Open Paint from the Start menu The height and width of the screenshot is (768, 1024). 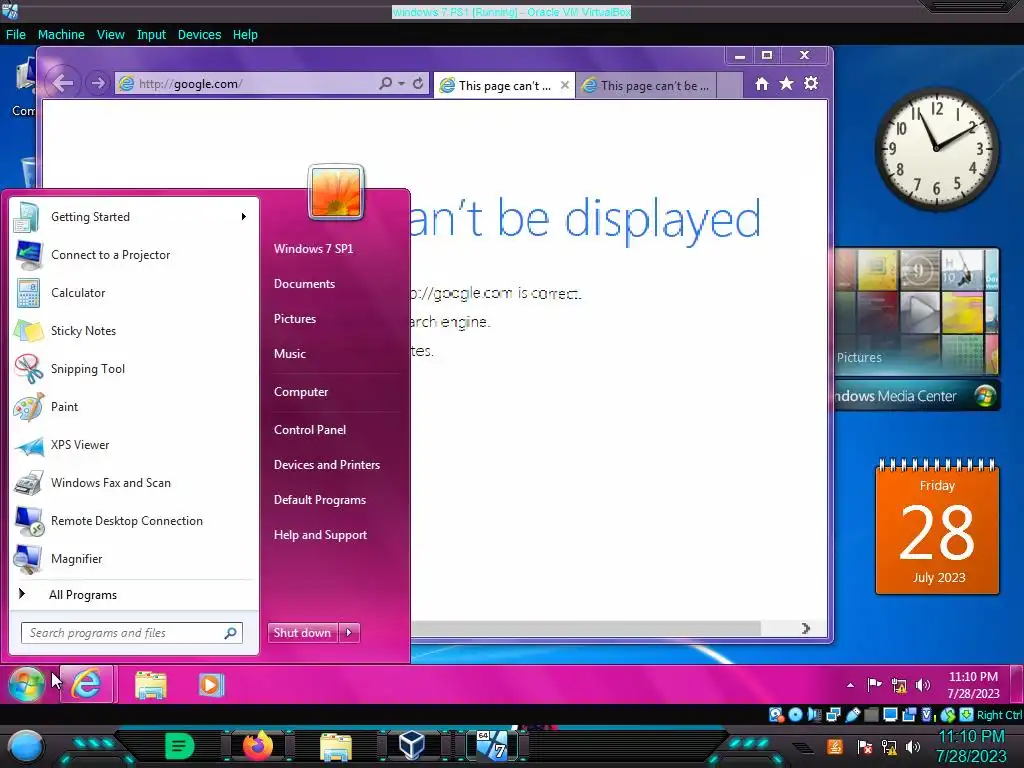[x=134, y=406]
